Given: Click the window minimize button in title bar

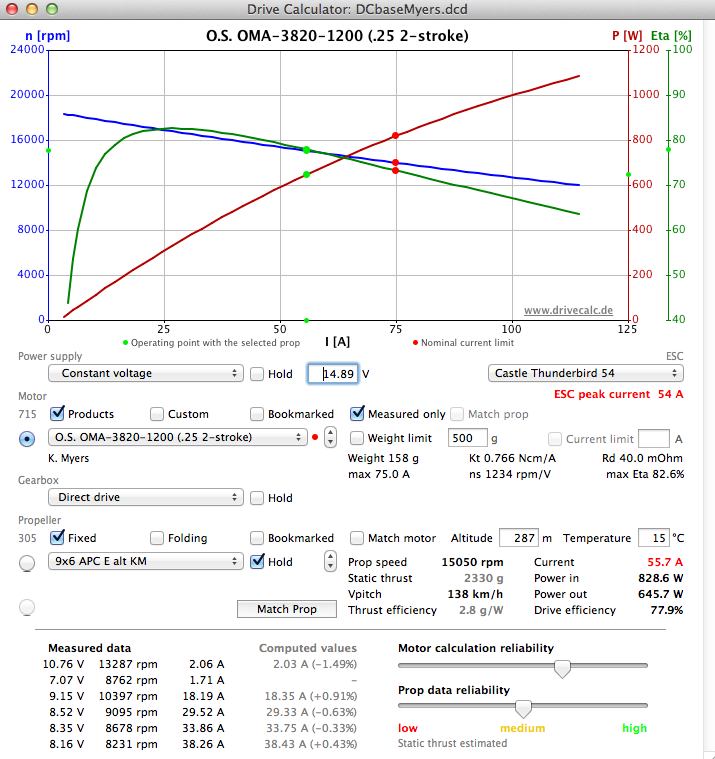Looking at the screenshot, I should [x=31, y=9].
